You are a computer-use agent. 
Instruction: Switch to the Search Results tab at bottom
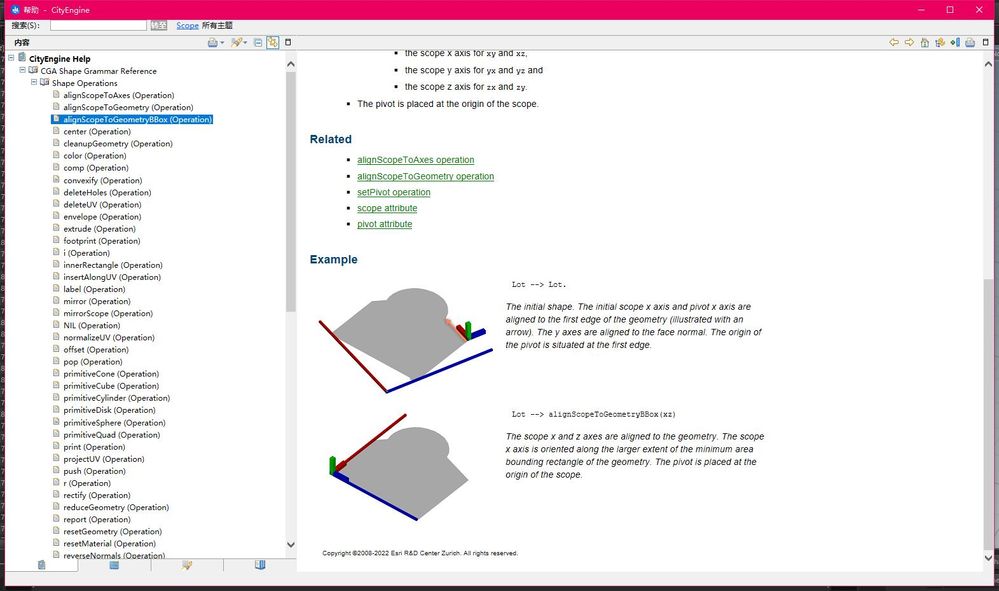coord(187,565)
